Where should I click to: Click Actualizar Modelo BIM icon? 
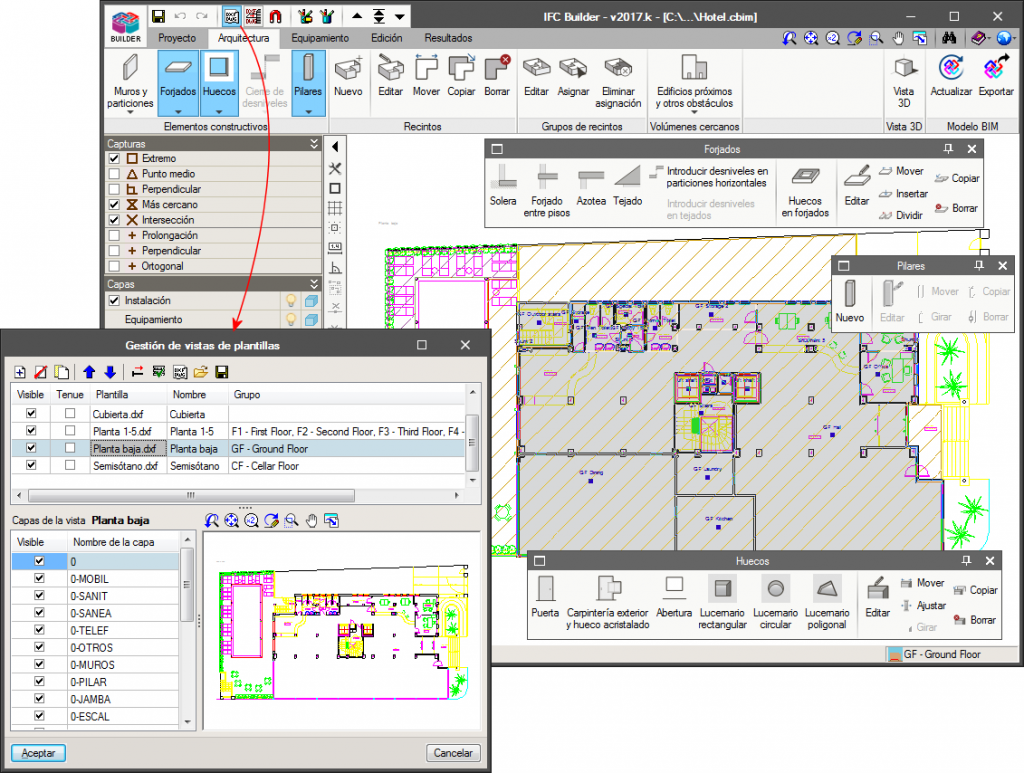(x=951, y=77)
